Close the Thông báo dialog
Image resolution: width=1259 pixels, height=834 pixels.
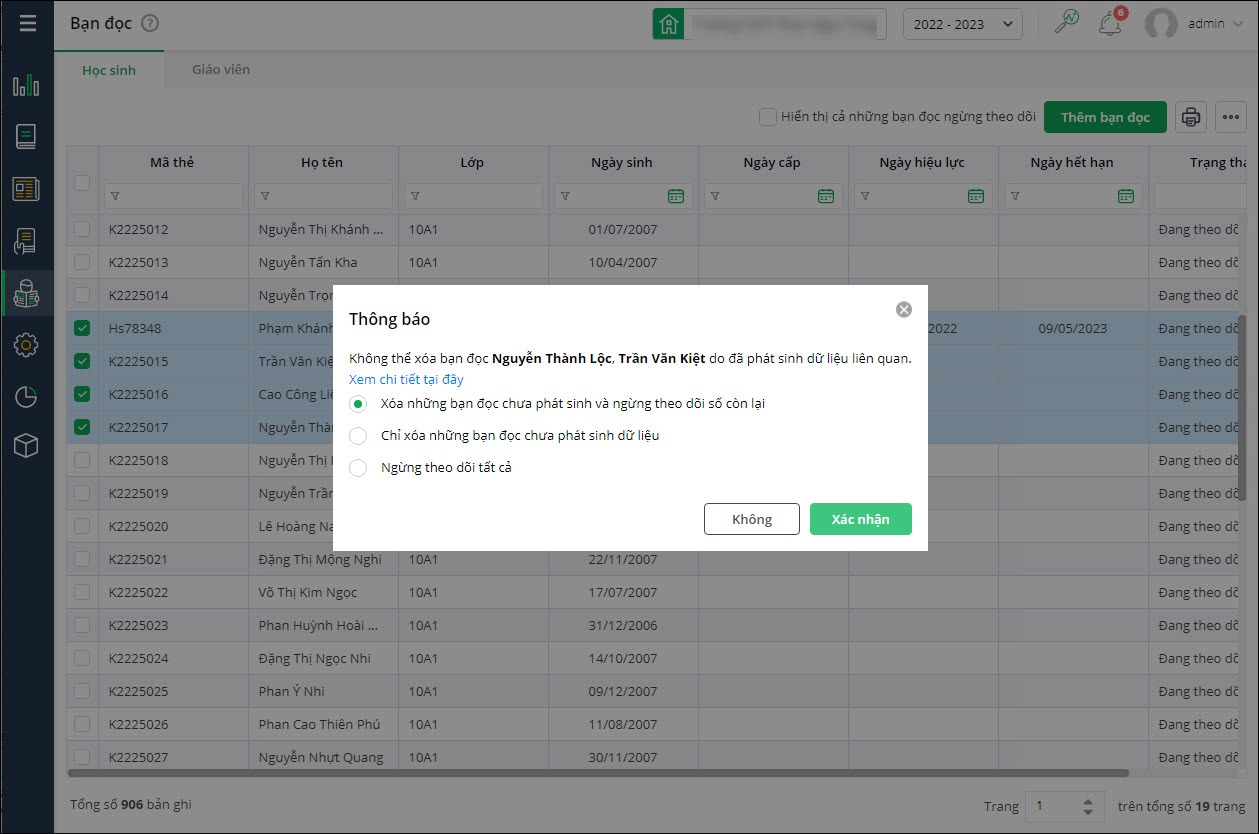904,310
